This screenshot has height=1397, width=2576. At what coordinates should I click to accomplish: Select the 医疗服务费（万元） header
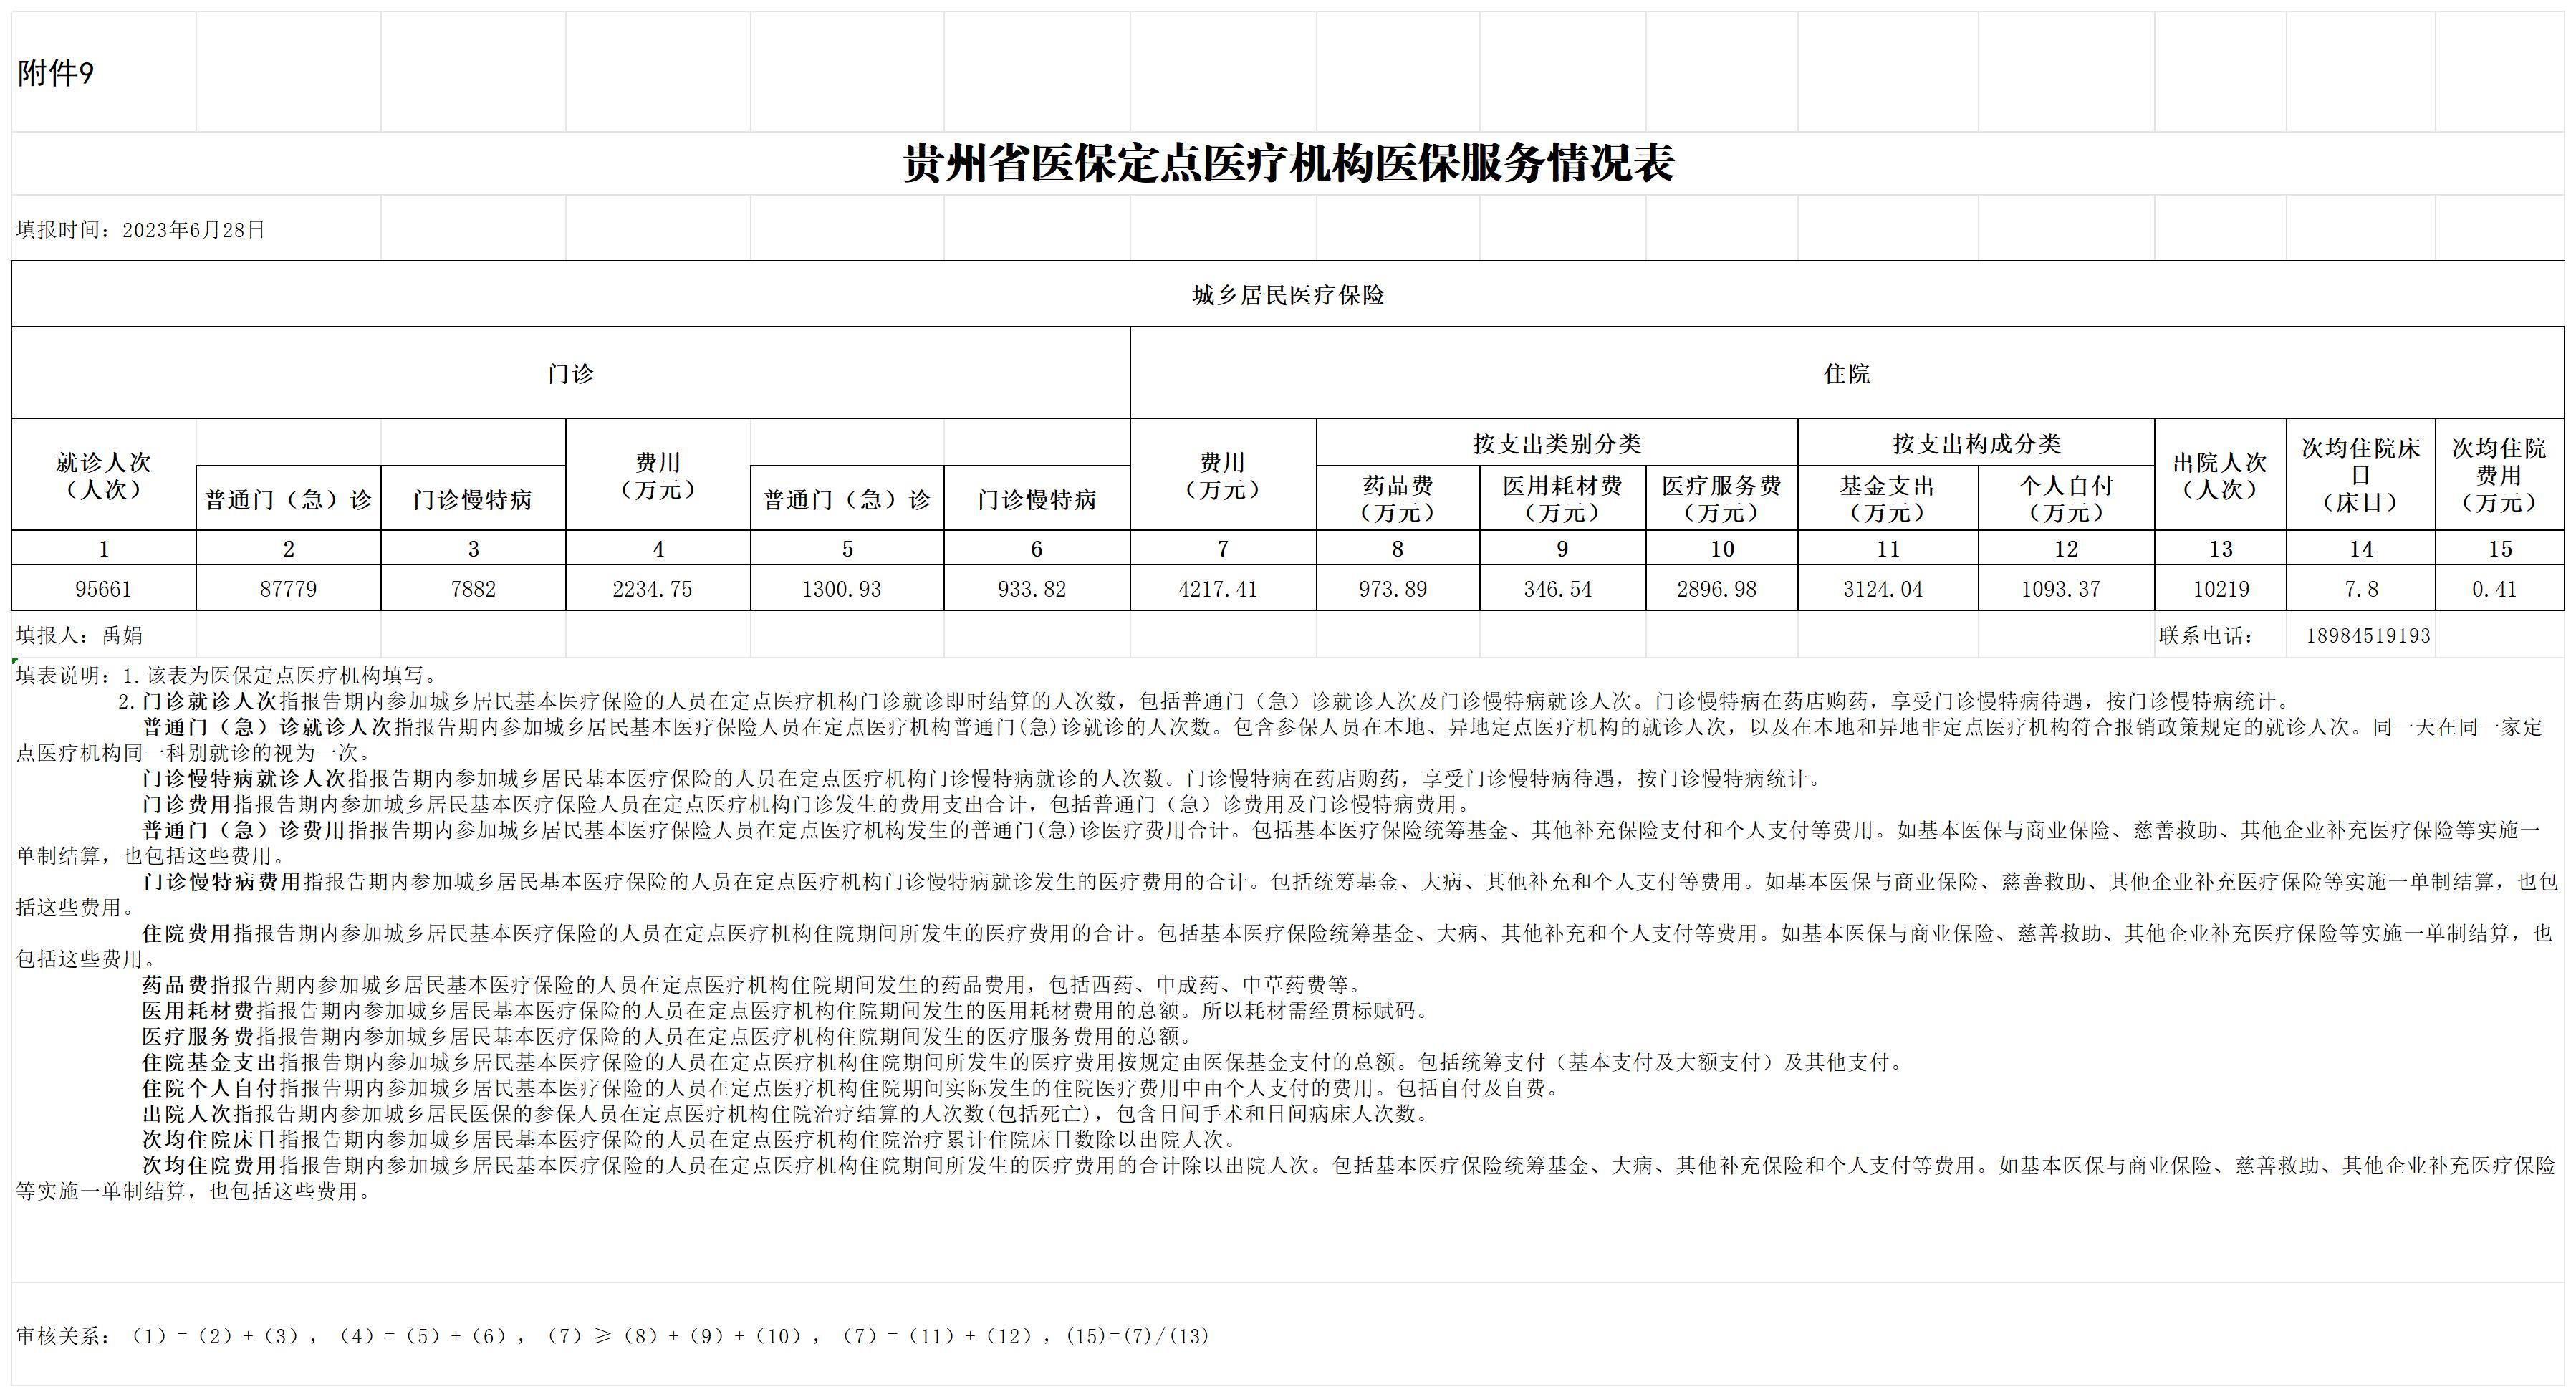[1721, 498]
